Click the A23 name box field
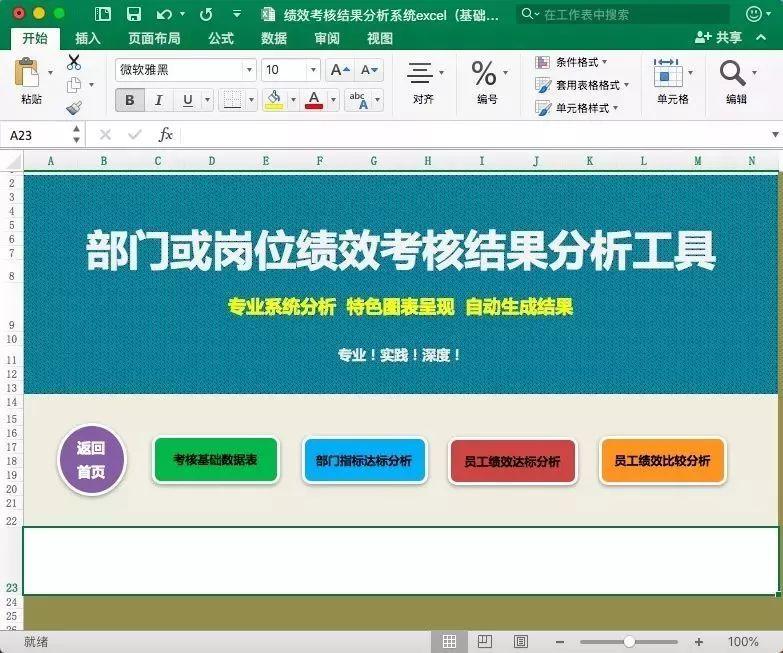The width and height of the screenshot is (783, 653). [x=42, y=135]
